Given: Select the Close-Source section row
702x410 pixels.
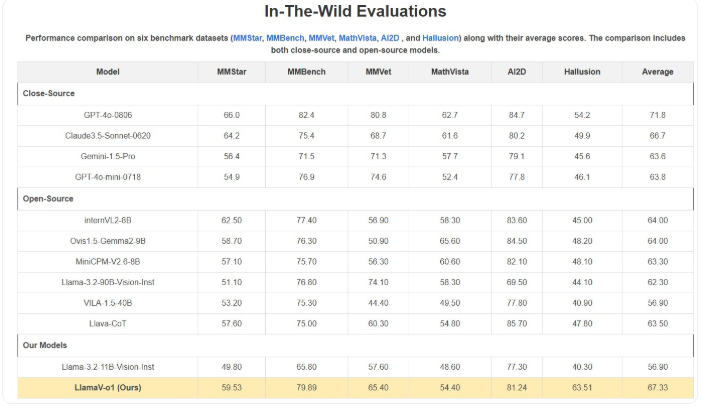Looking at the screenshot, I should (x=355, y=94).
